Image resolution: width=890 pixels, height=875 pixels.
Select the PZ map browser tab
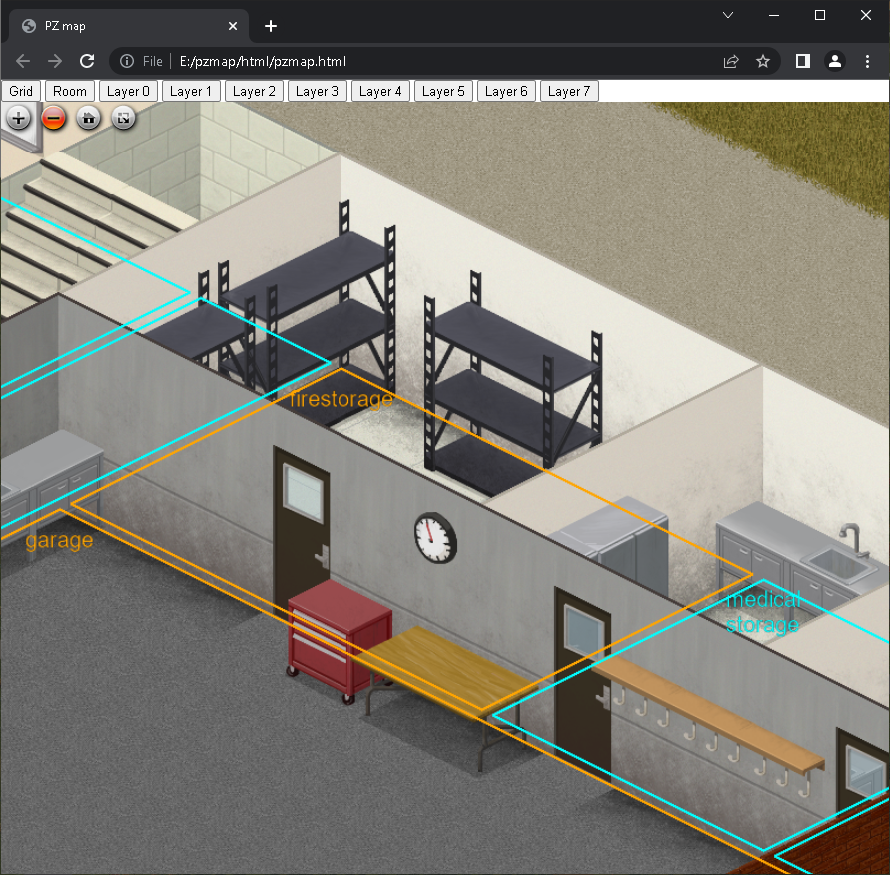(x=129, y=26)
